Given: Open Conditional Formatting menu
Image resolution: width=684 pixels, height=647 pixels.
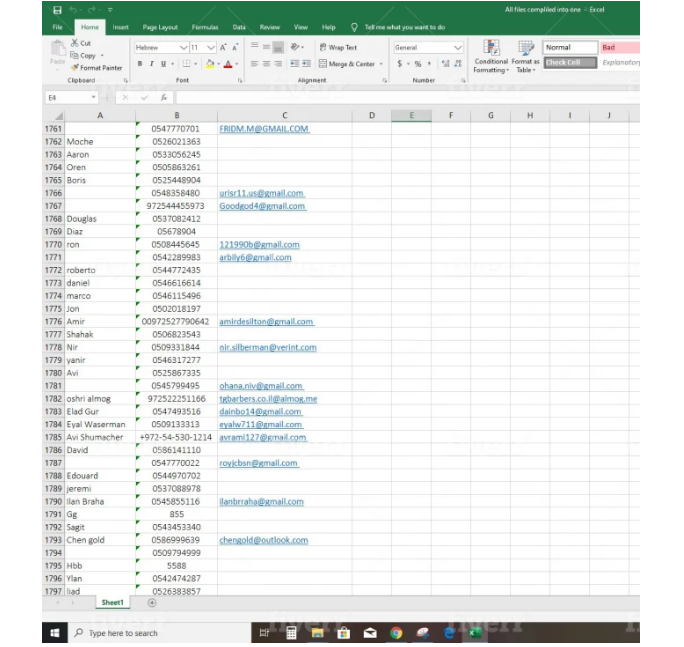Looking at the screenshot, I should click(x=491, y=56).
